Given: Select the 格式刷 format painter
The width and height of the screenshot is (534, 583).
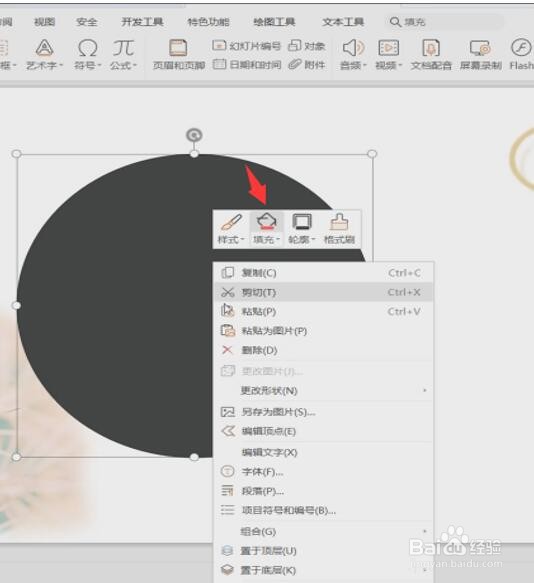Looking at the screenshot, I should [x=339, y=229].
